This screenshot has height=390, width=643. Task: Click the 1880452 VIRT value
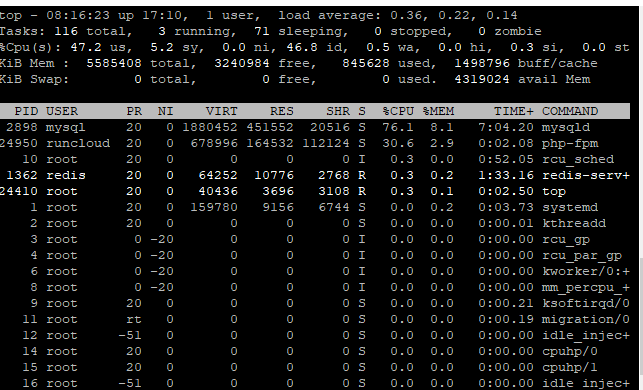pos(210,128)
